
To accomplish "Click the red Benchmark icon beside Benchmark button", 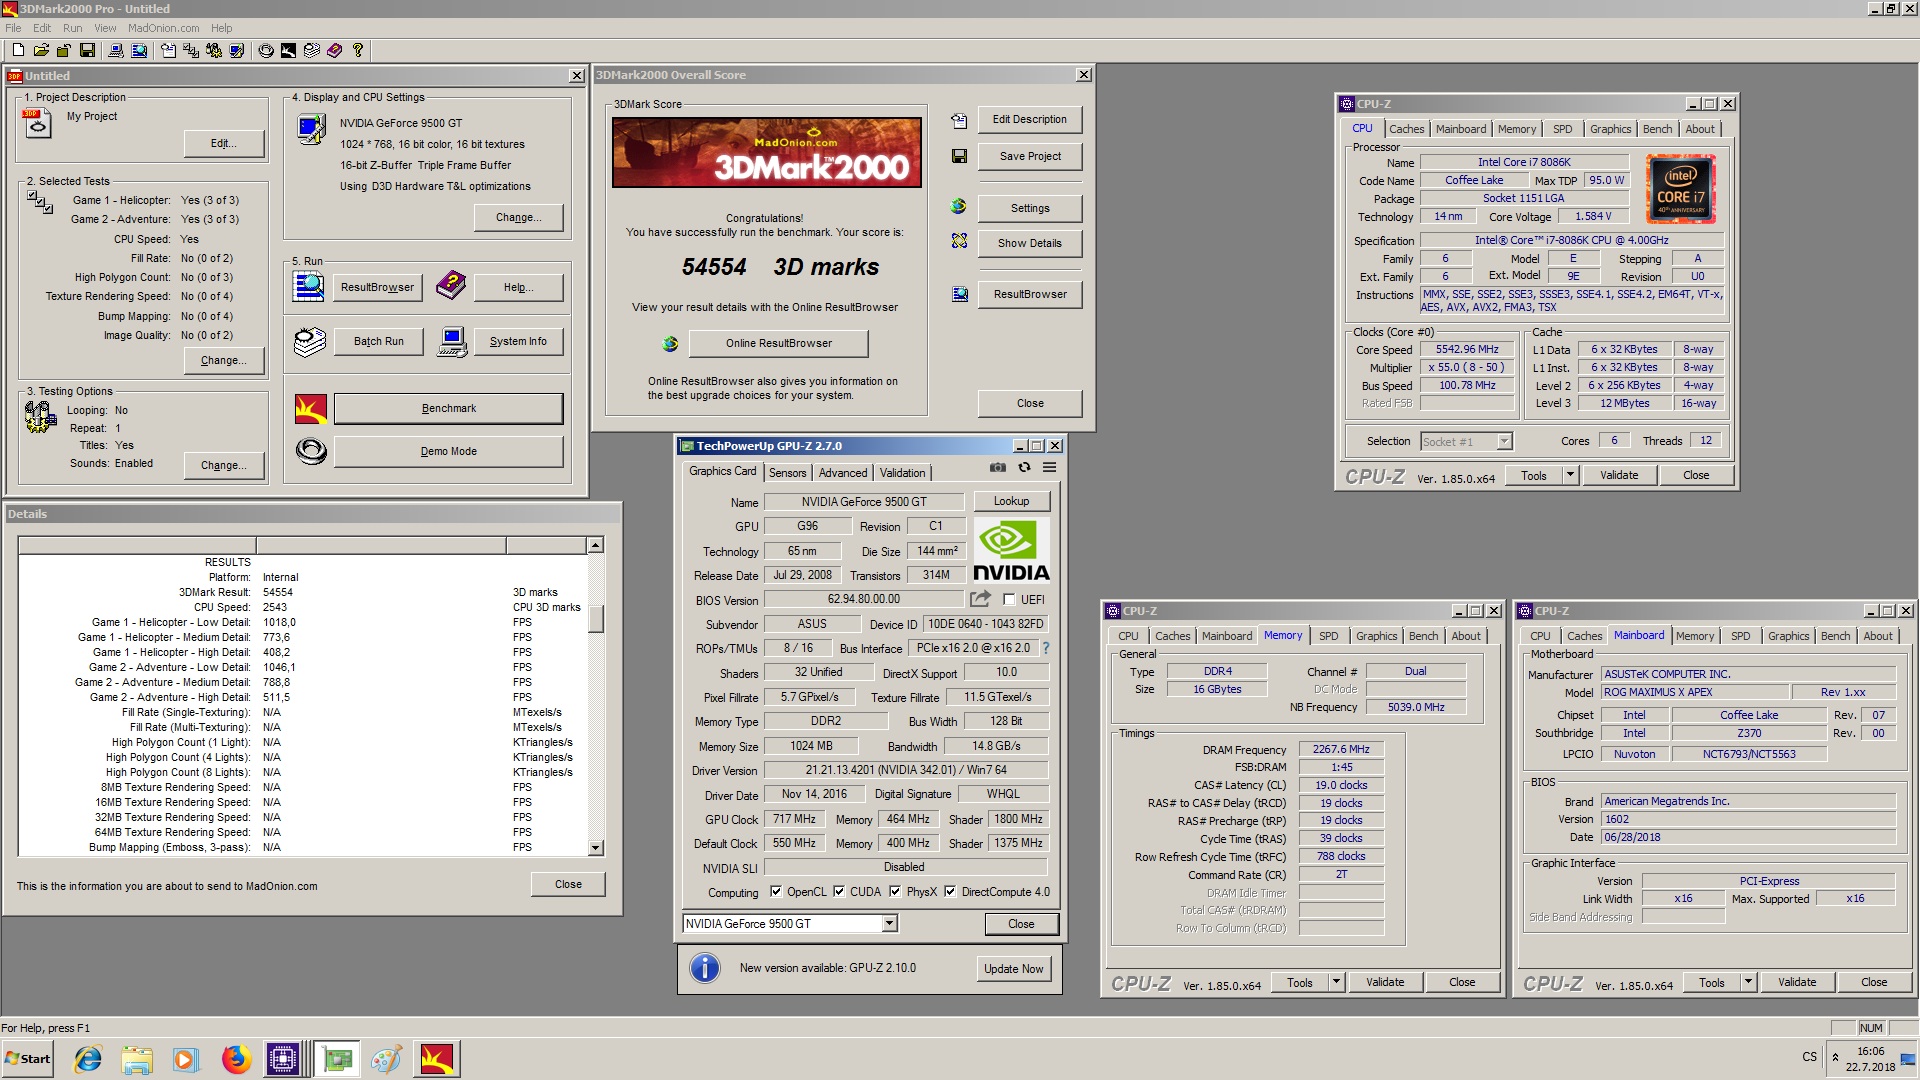I will tap(311, 408).
